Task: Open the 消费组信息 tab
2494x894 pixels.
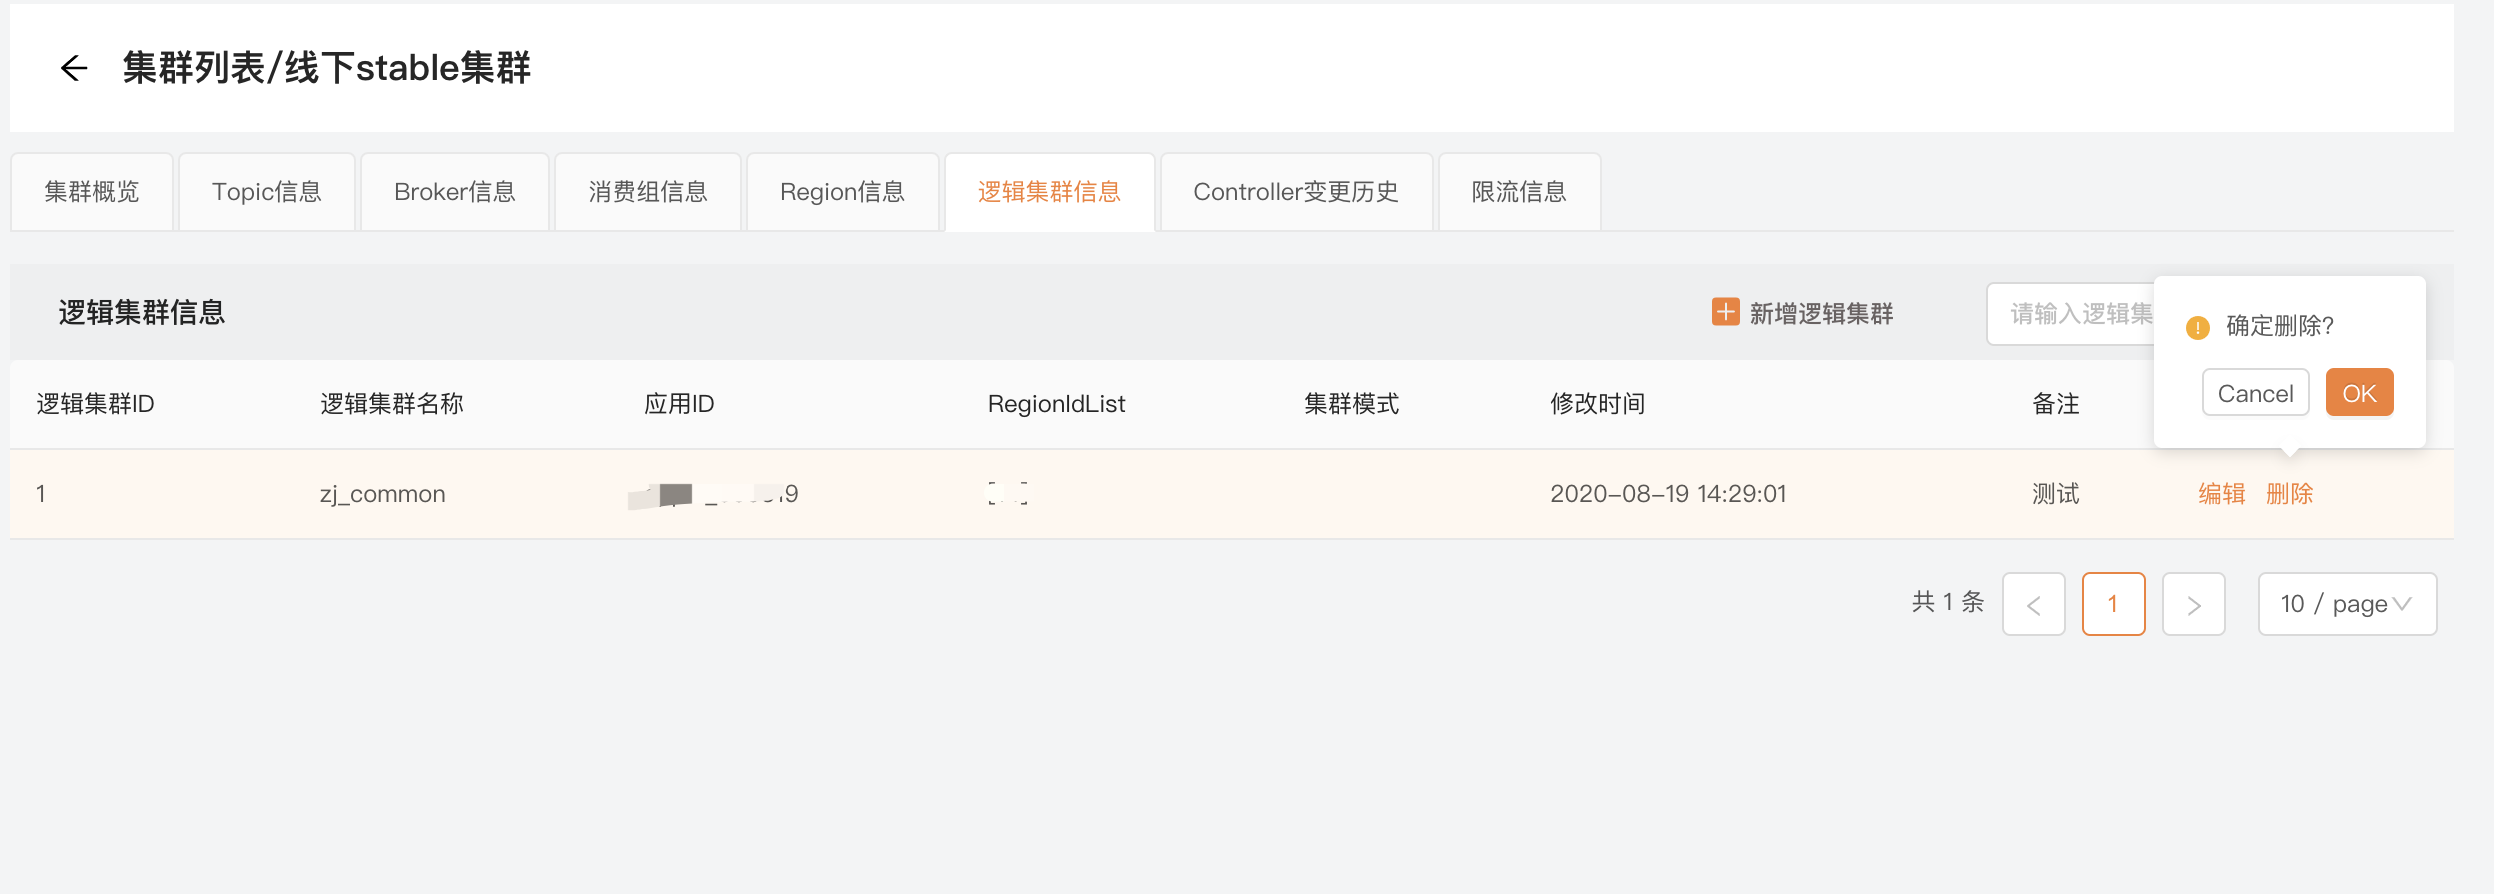Action: 648,192
